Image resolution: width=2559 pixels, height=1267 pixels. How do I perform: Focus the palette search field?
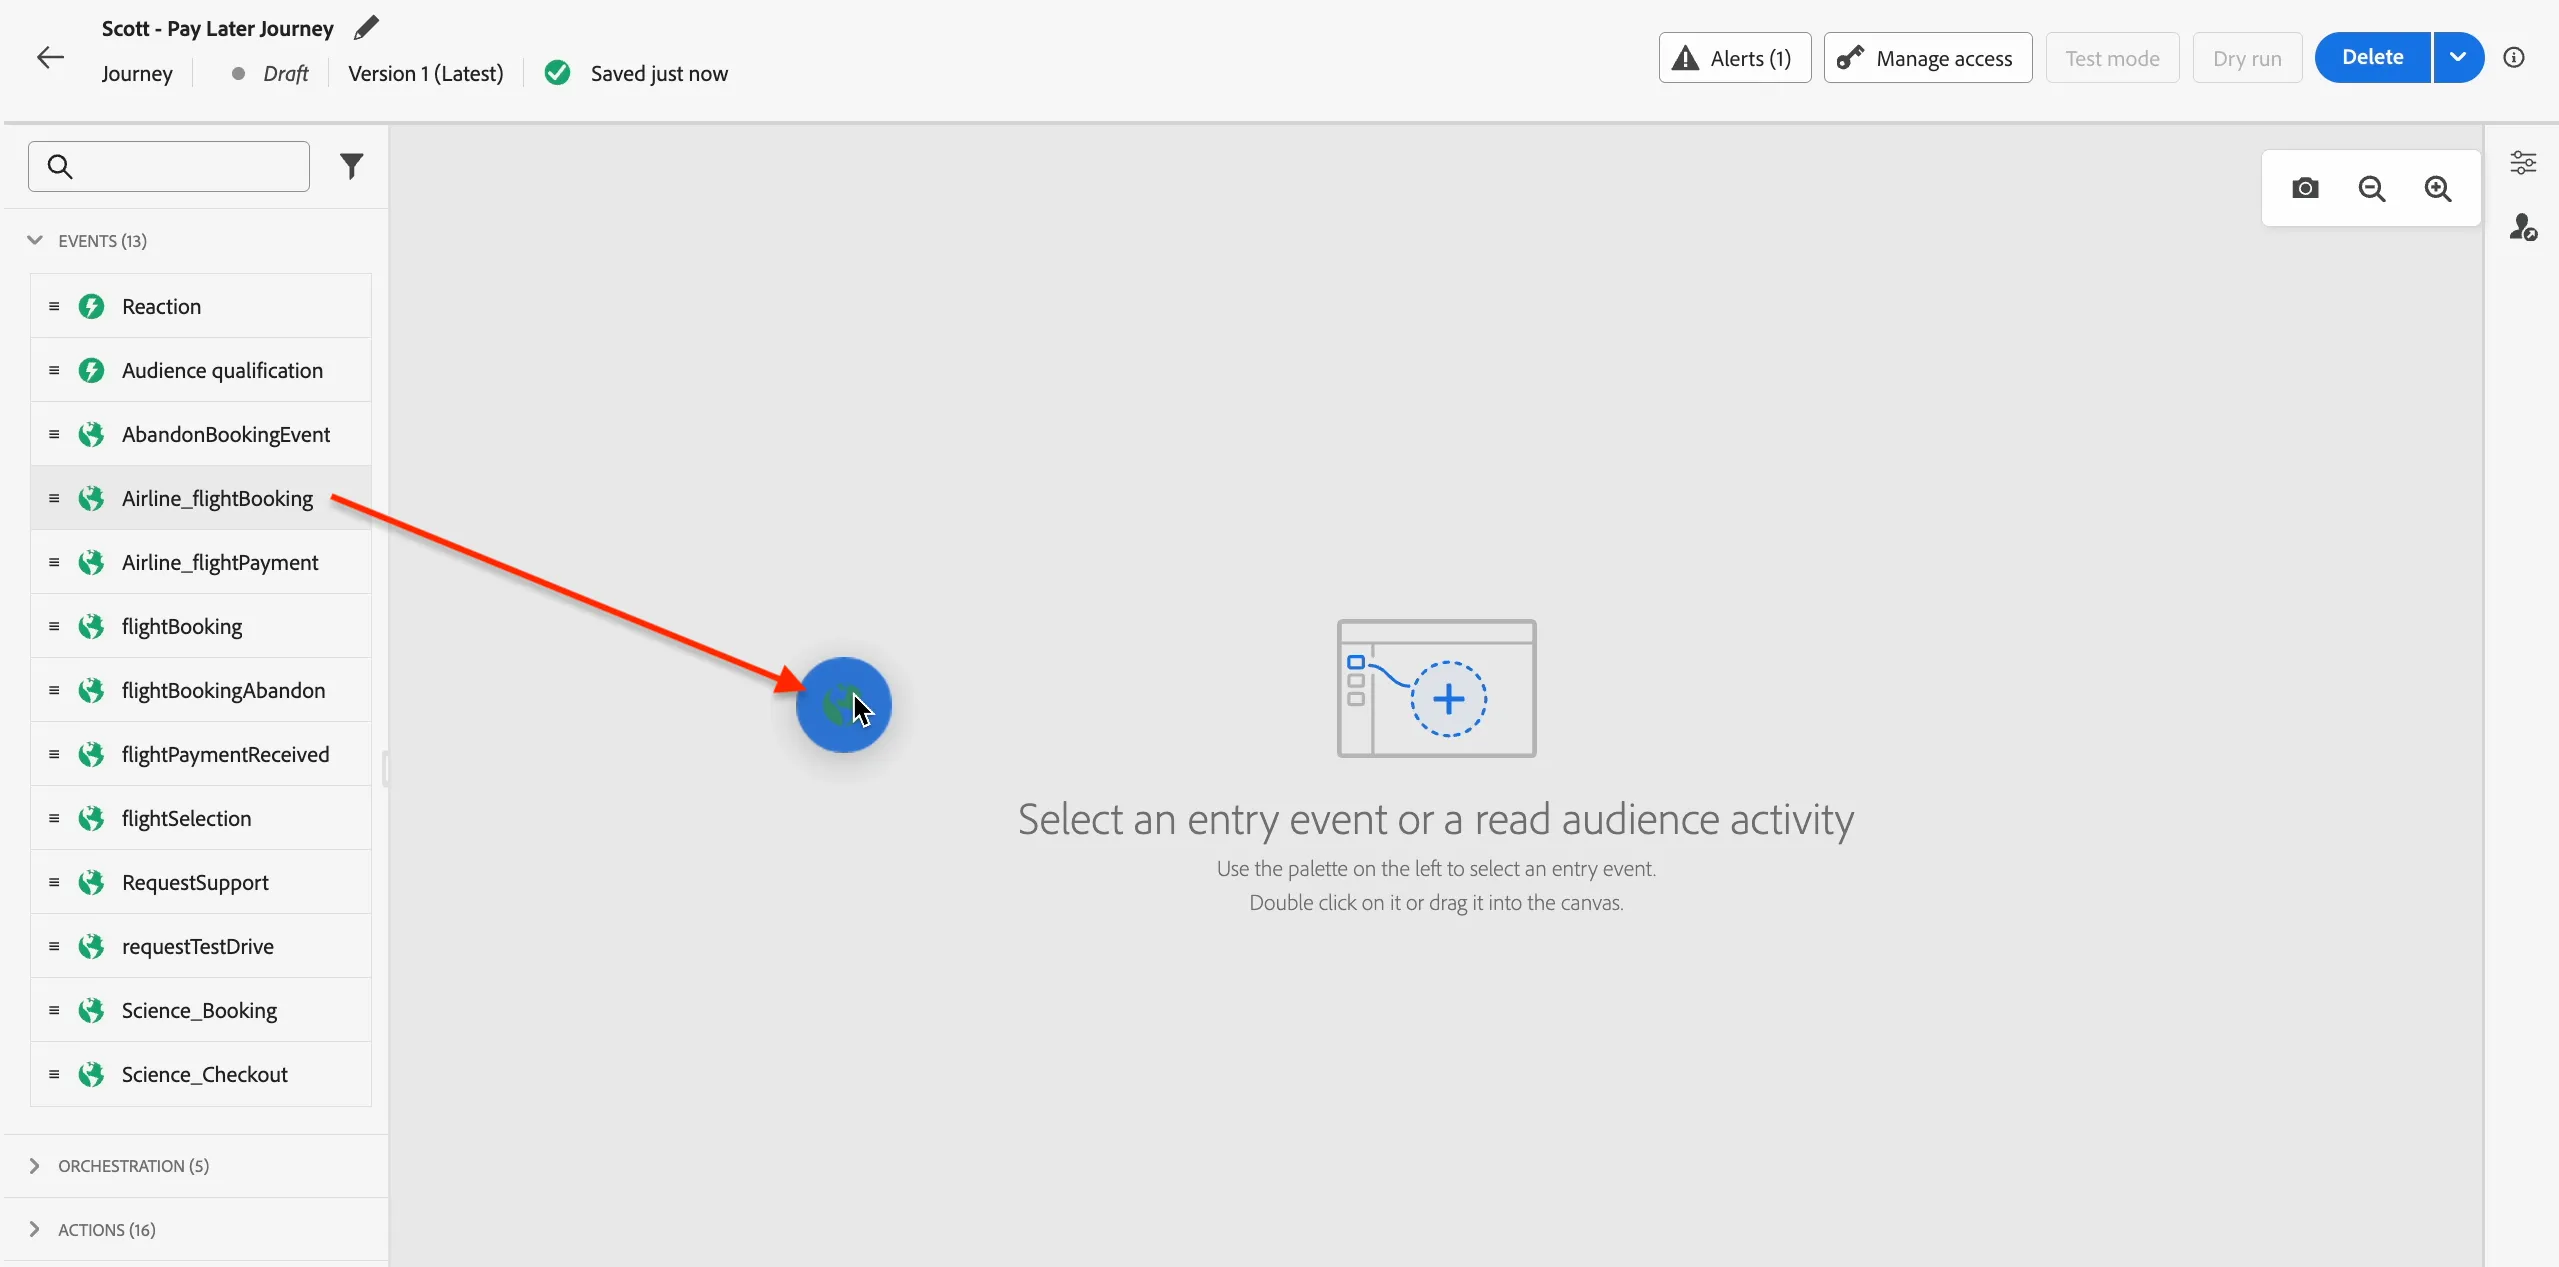(169, 166)
